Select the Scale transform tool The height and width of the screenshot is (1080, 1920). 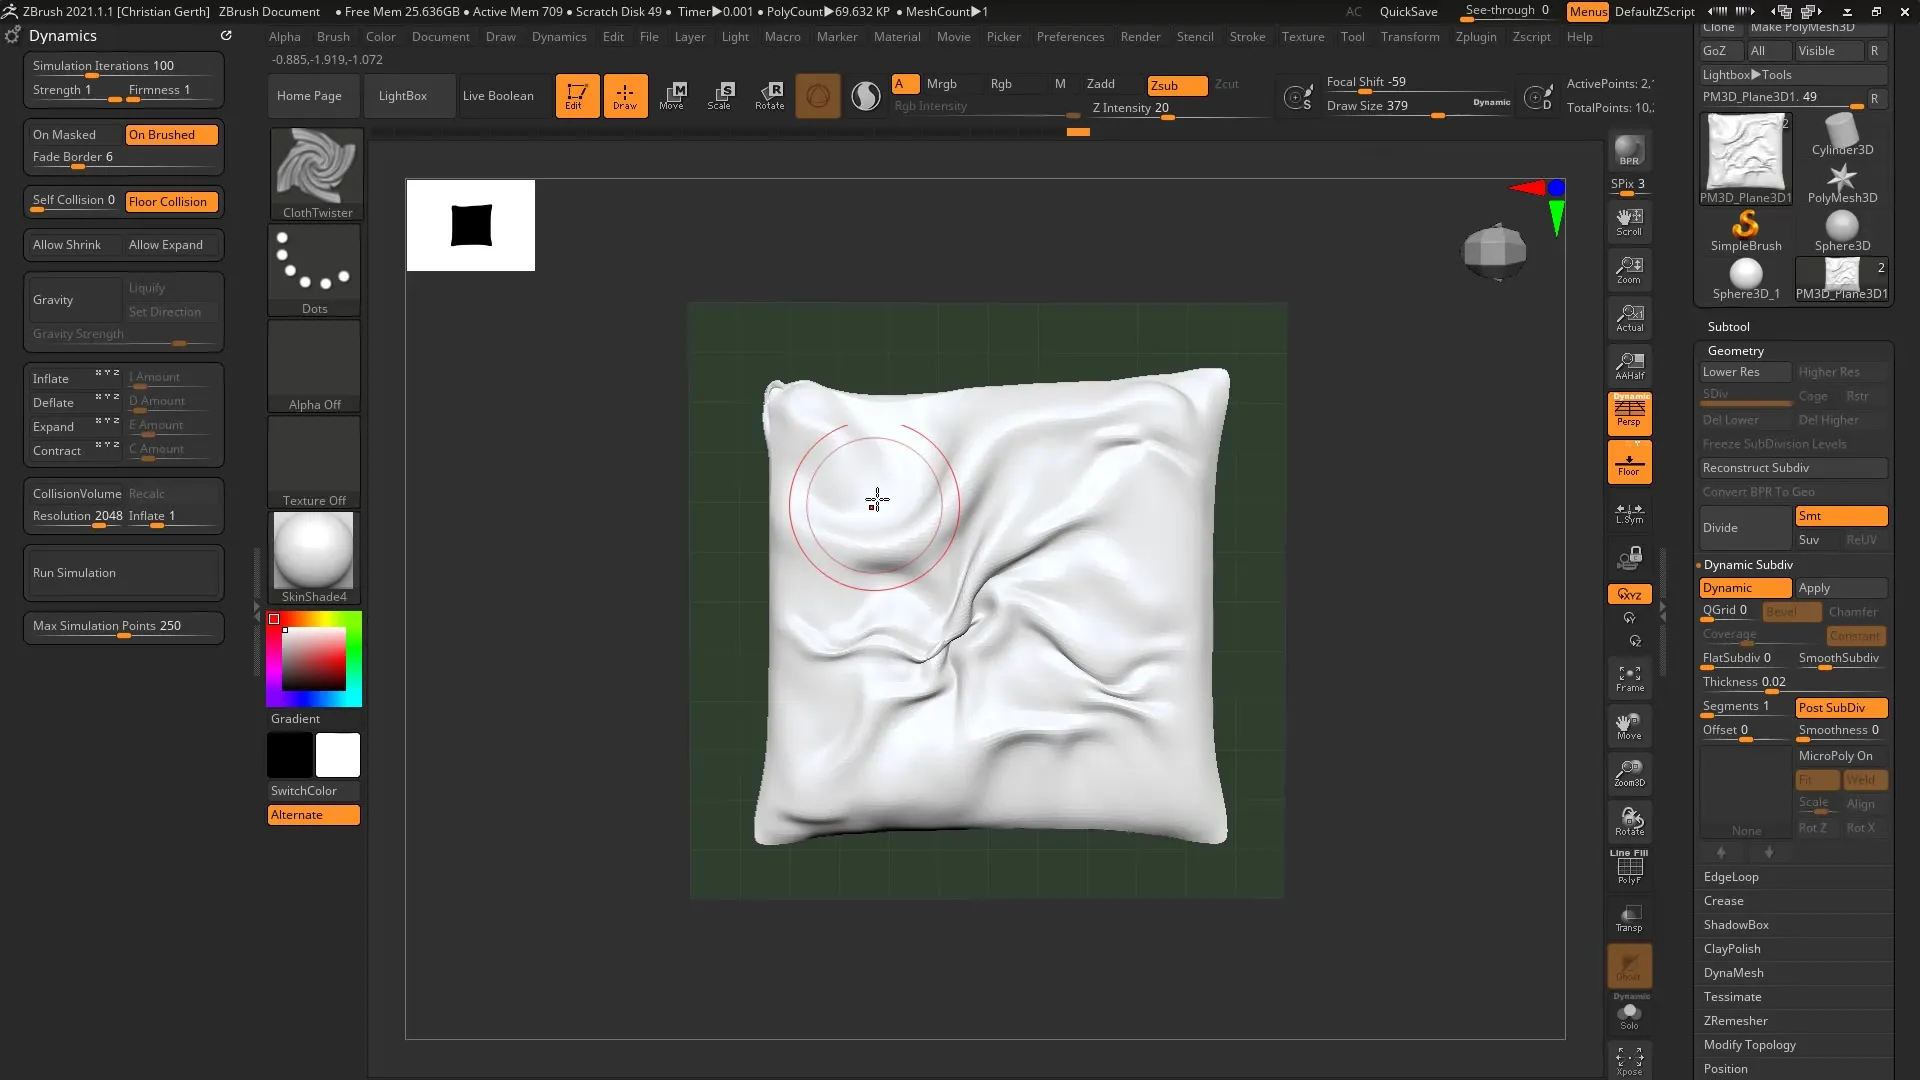coord(720,96)
